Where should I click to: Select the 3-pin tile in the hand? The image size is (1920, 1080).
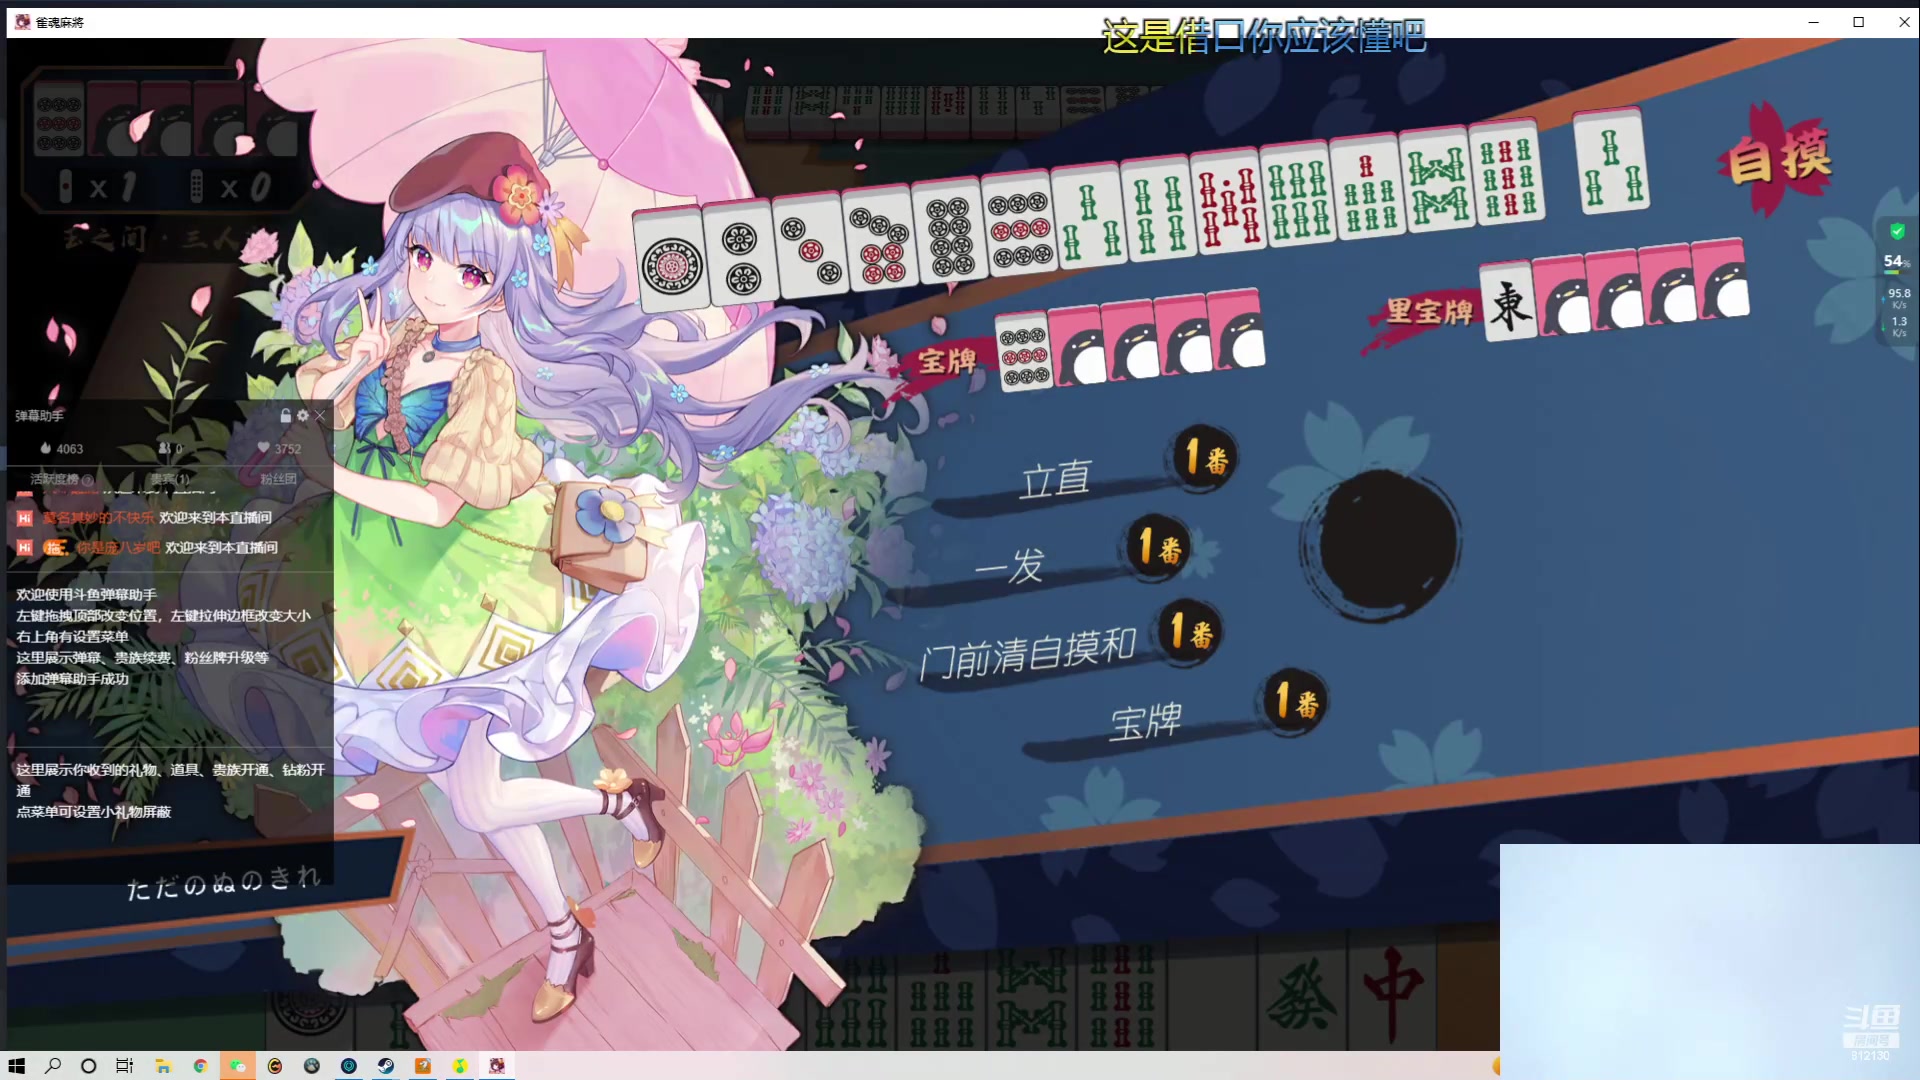tap(811, 245)
